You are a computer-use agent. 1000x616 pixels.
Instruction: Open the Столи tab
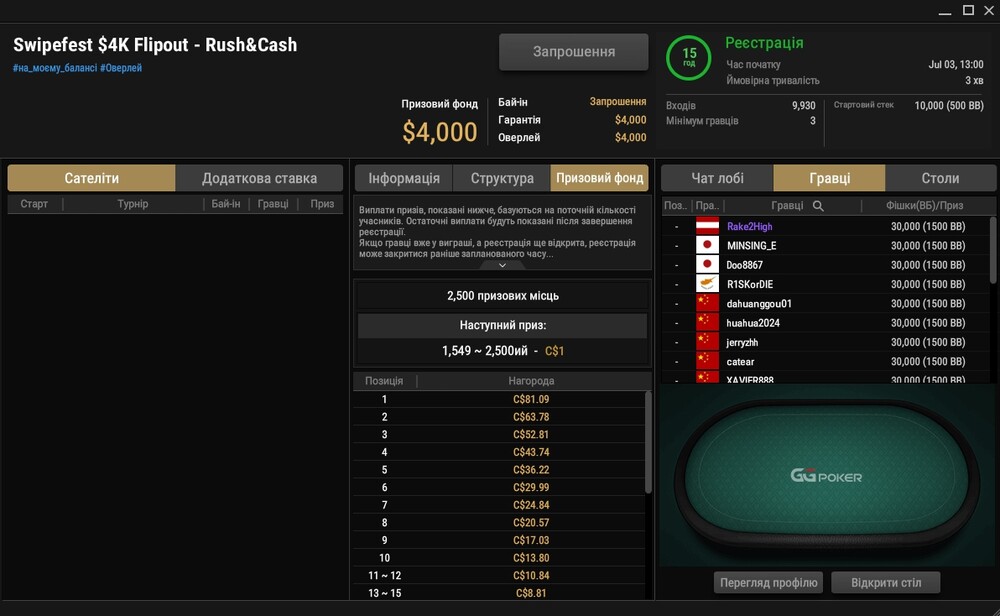tap(940, 179)
